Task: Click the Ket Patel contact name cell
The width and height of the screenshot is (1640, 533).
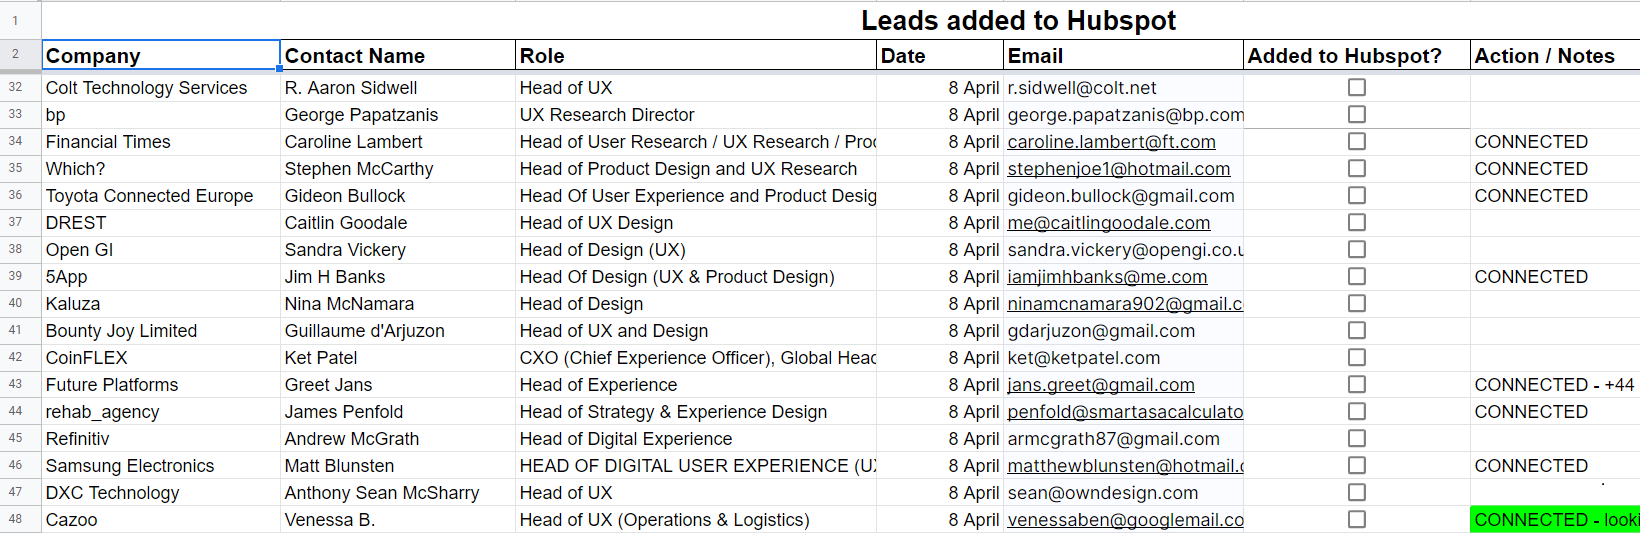Action: point(321,358)
